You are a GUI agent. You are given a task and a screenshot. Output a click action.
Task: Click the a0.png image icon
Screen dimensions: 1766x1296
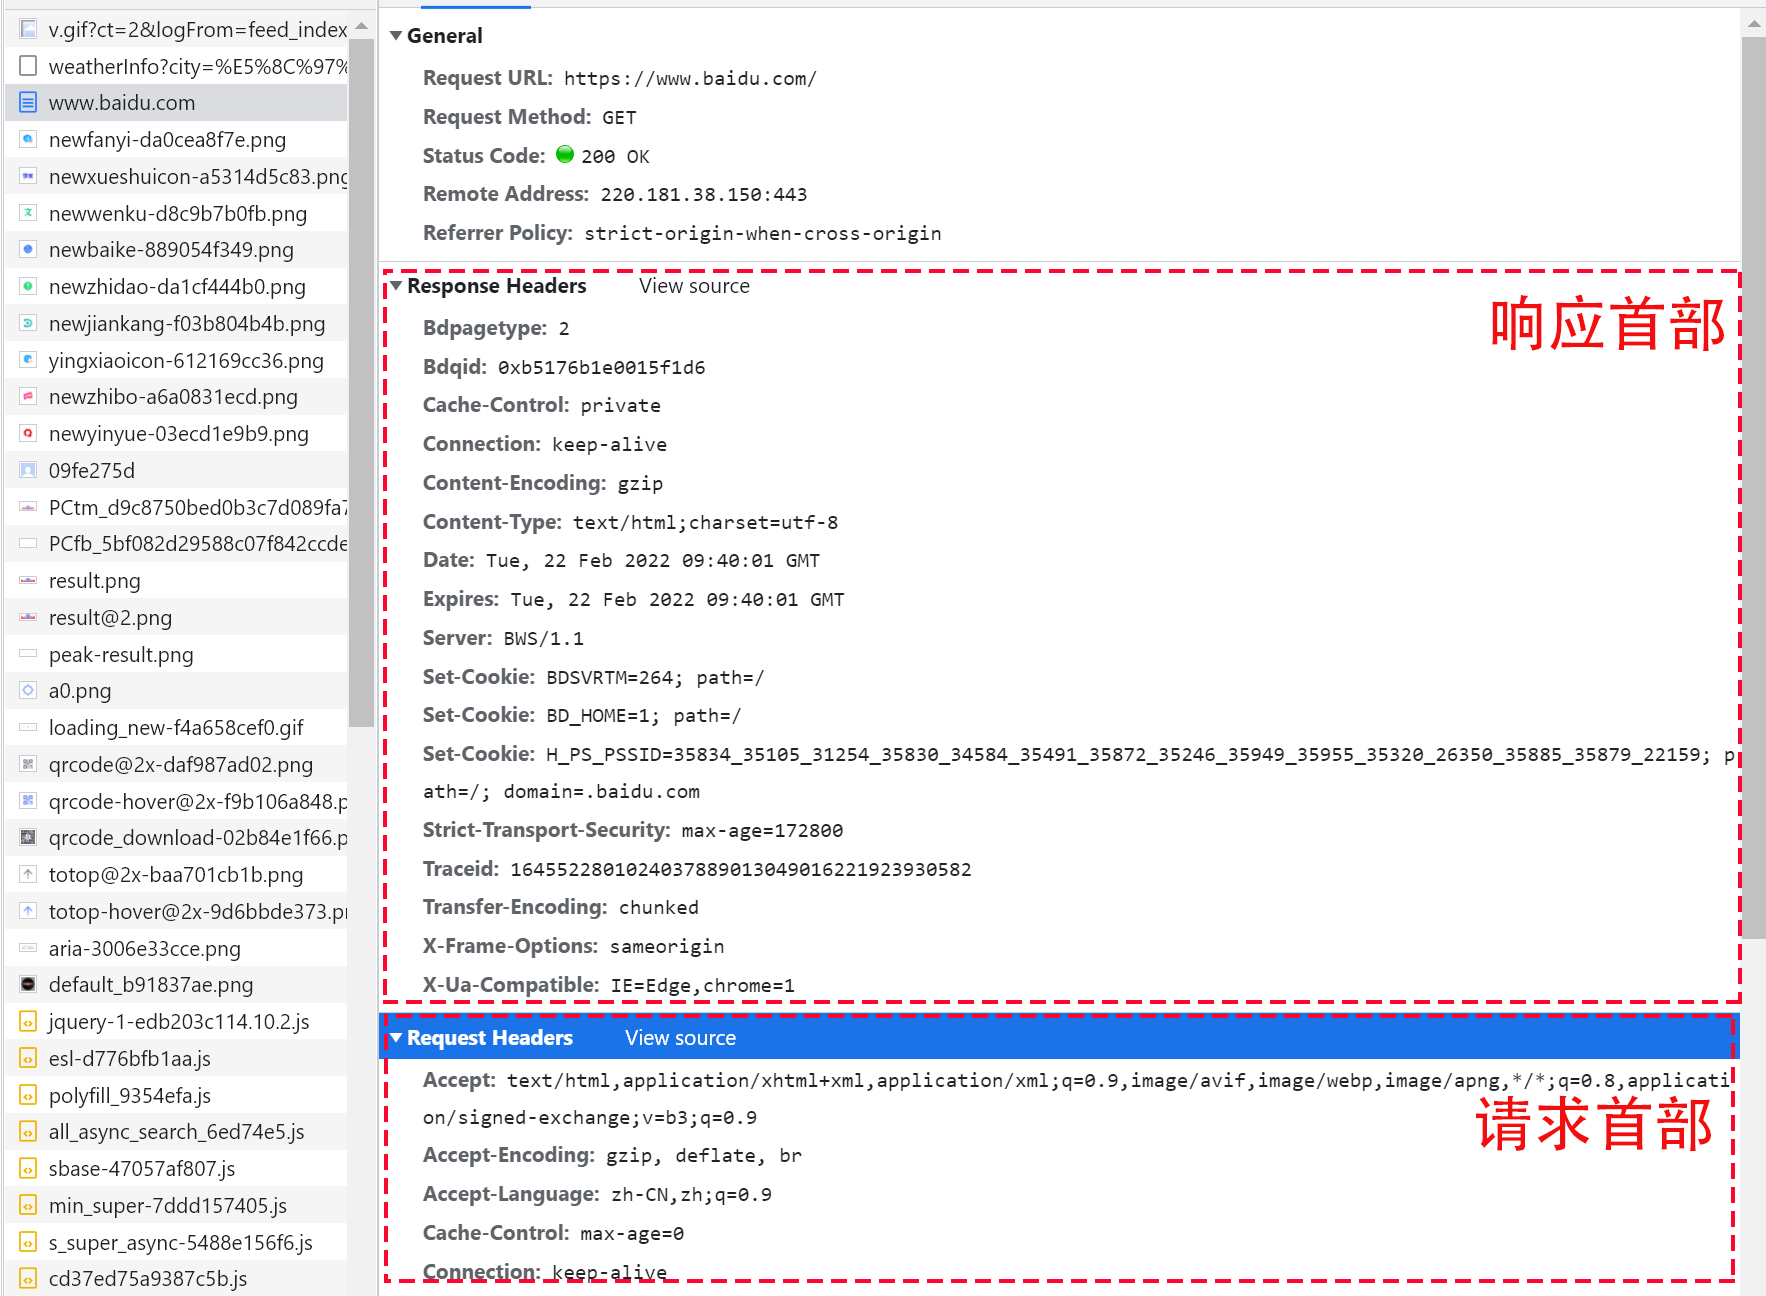(28, 690)
